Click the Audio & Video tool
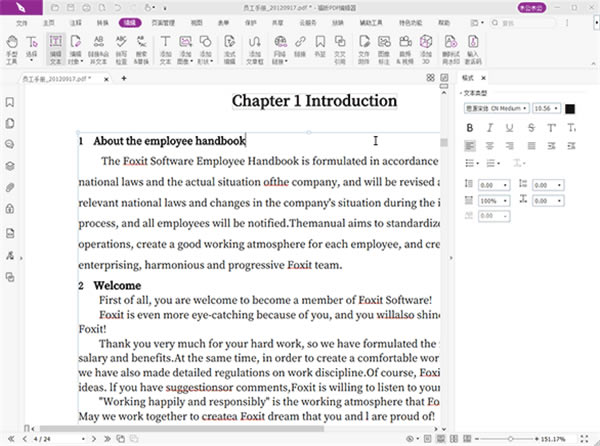600x446 pixels. pos(405,50)
